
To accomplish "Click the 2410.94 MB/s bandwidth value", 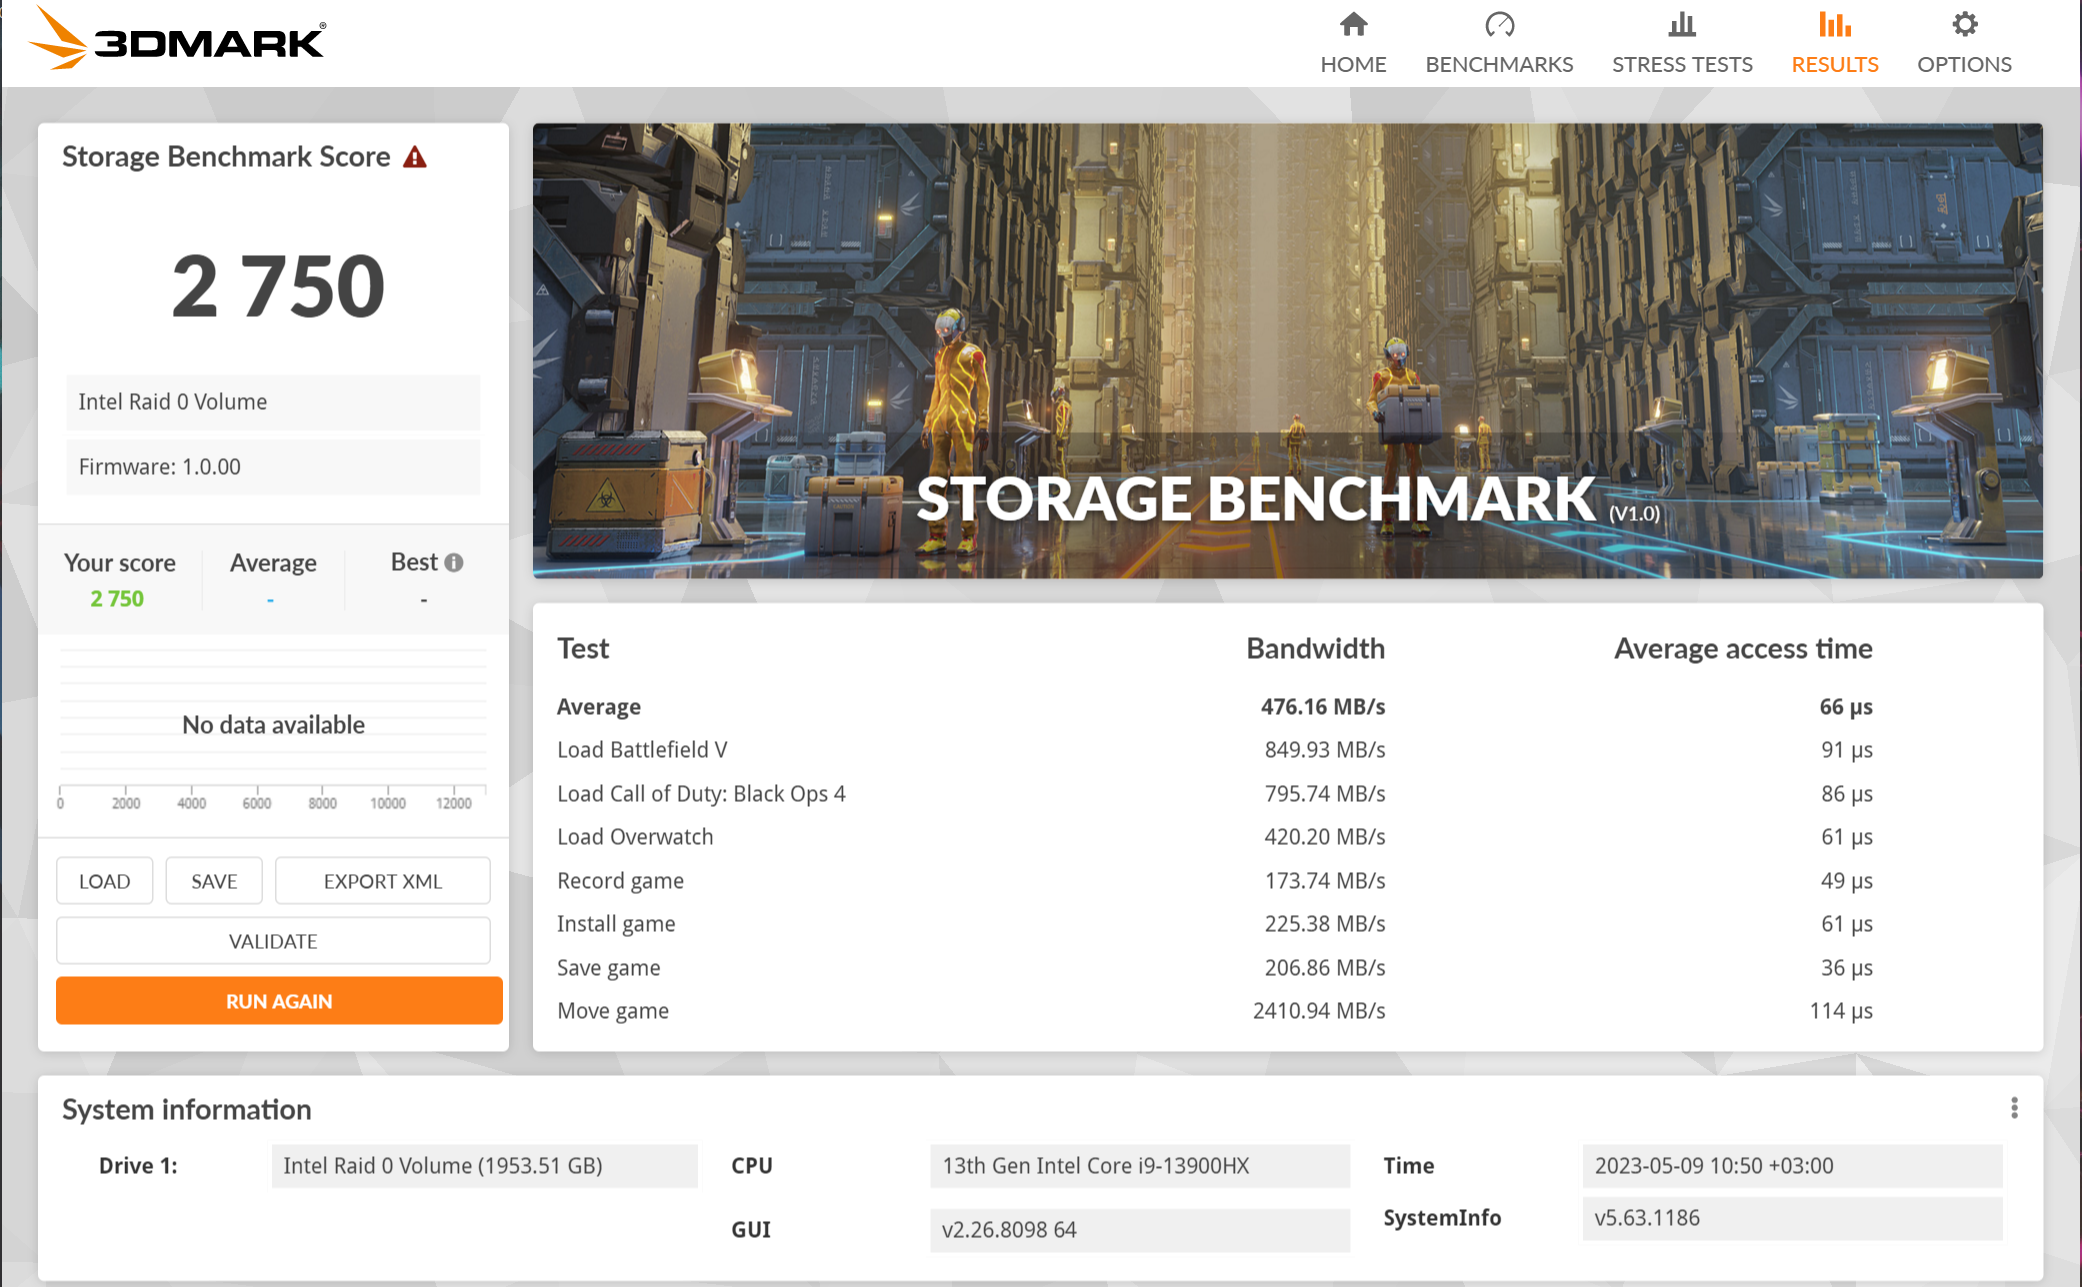I will pyautogui.click(x=1318, y=1011).
